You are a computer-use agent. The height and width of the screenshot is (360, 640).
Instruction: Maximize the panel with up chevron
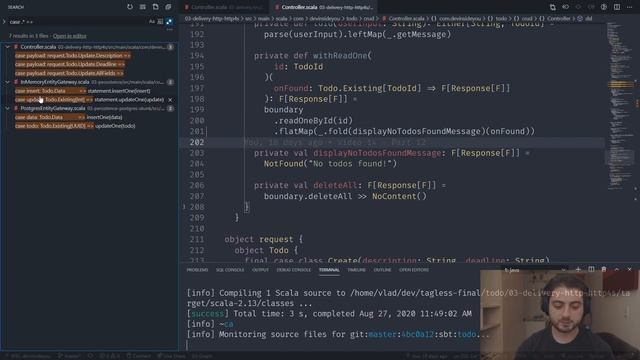click(x=617, y=269)
